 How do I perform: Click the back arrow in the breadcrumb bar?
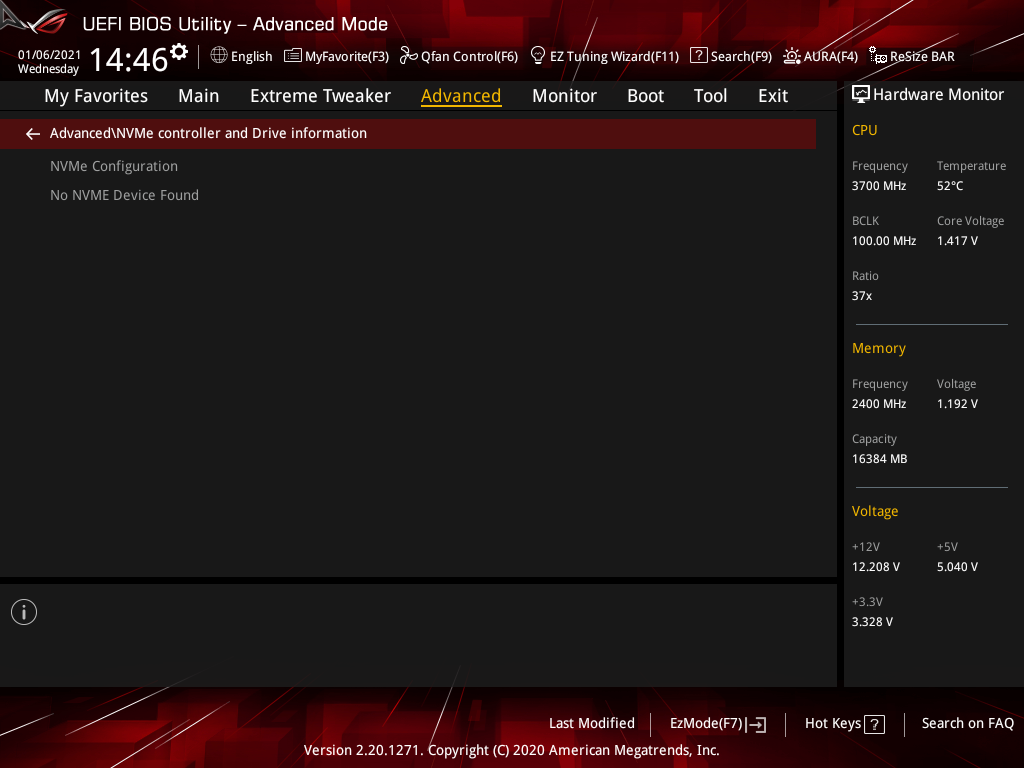tap(33, 134)
